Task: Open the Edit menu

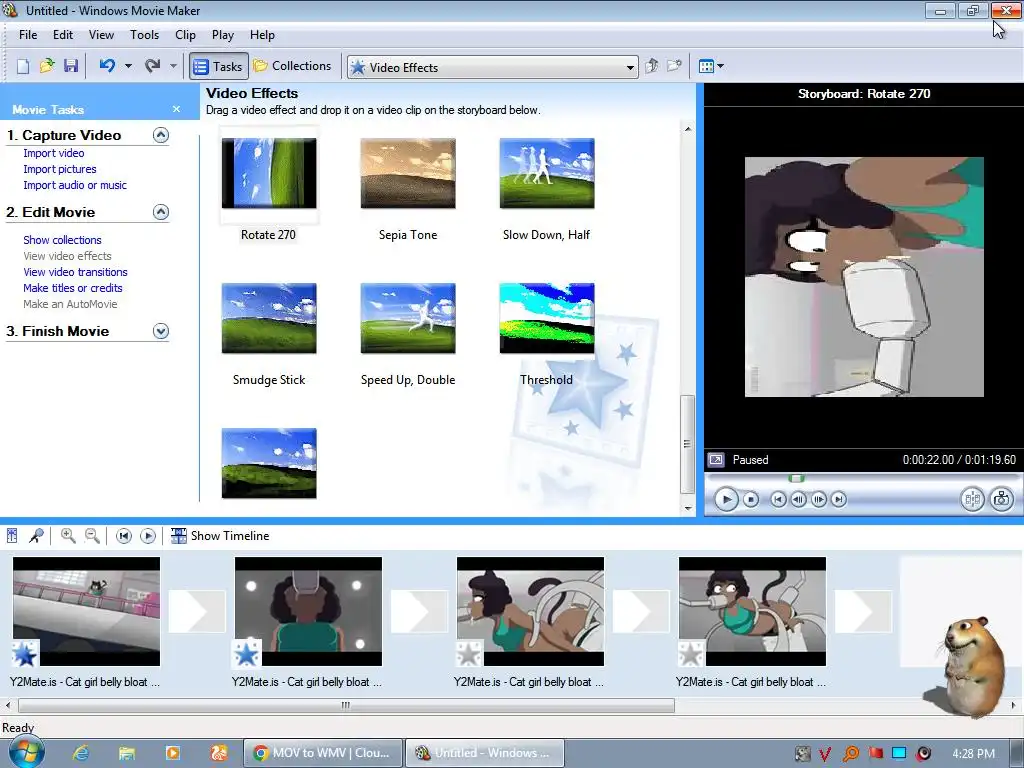Action: pos(63,35)
